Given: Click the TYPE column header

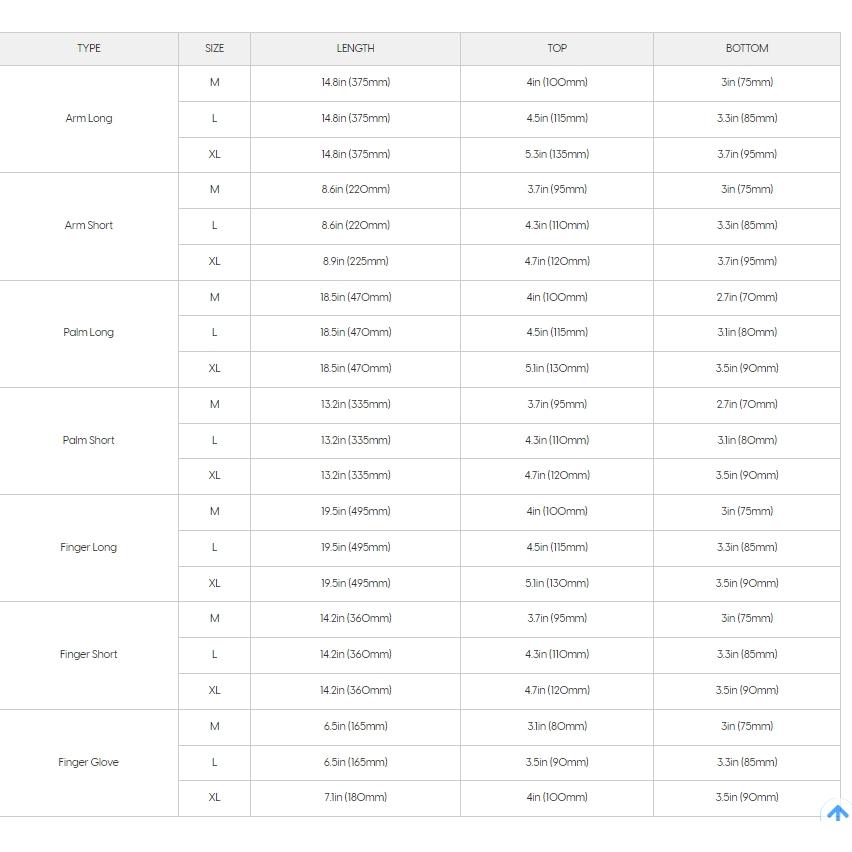Looking at the screenshot, I should (x=89, y=48).
